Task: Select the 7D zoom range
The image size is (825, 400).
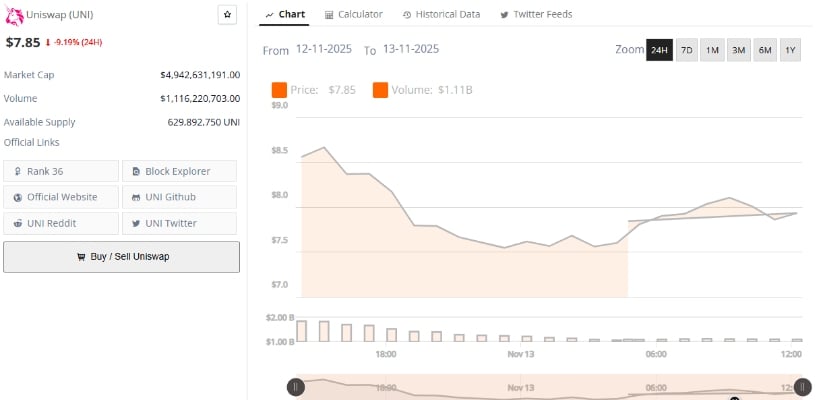Action: coord(687,50)
